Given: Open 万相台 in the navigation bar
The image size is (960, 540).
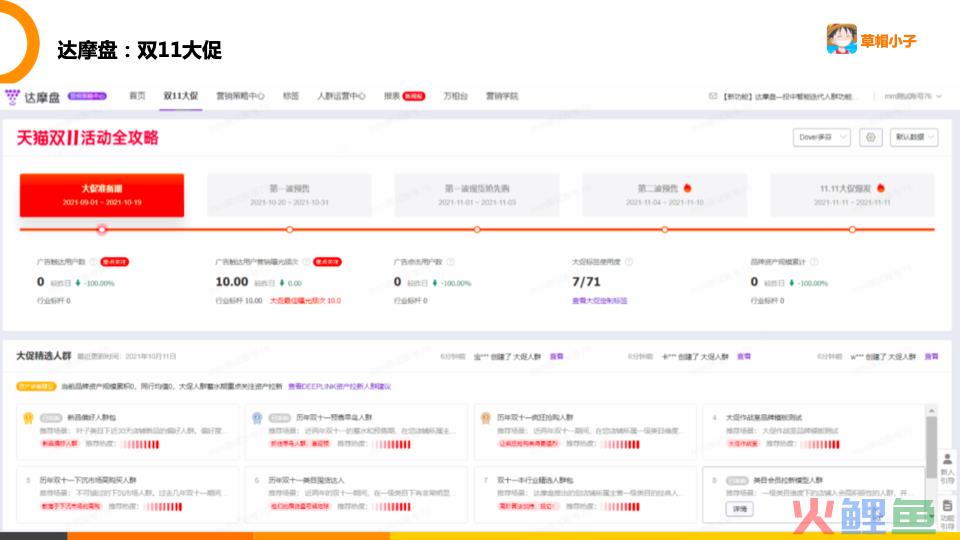Looking at the screenshot, I should pos(455,96).
